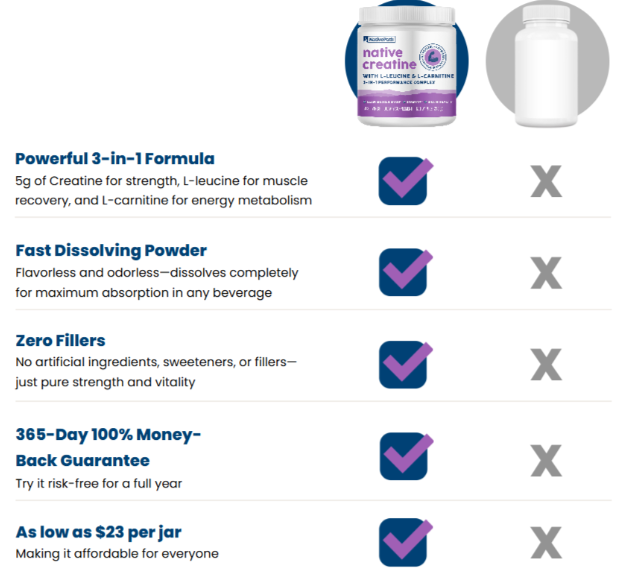Image resolution: width=641 pixels, height=570 pixels.
Task: Click the checkmark for 365-Day Money-Back Guarantee
Action: [x=405, y=455]
